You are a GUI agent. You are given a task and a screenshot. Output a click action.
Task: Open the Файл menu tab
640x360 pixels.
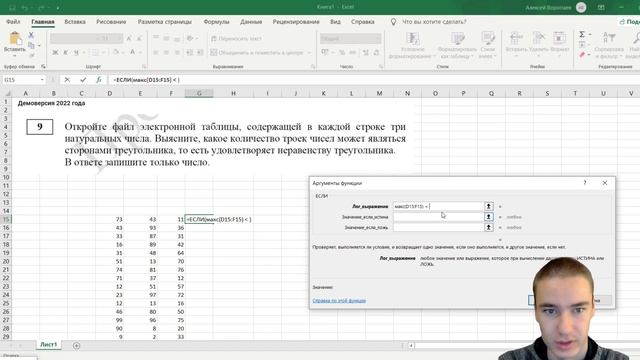(x=13, y=22)
